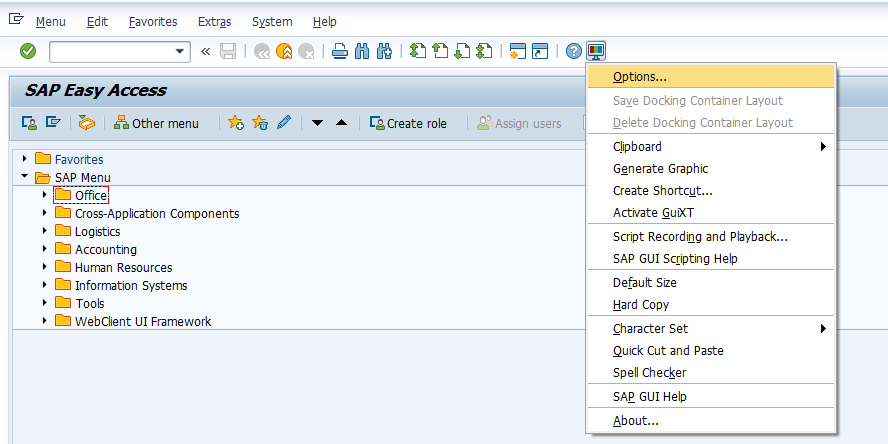
Task: Click the Previous Page icon
Action: point(440,52)
